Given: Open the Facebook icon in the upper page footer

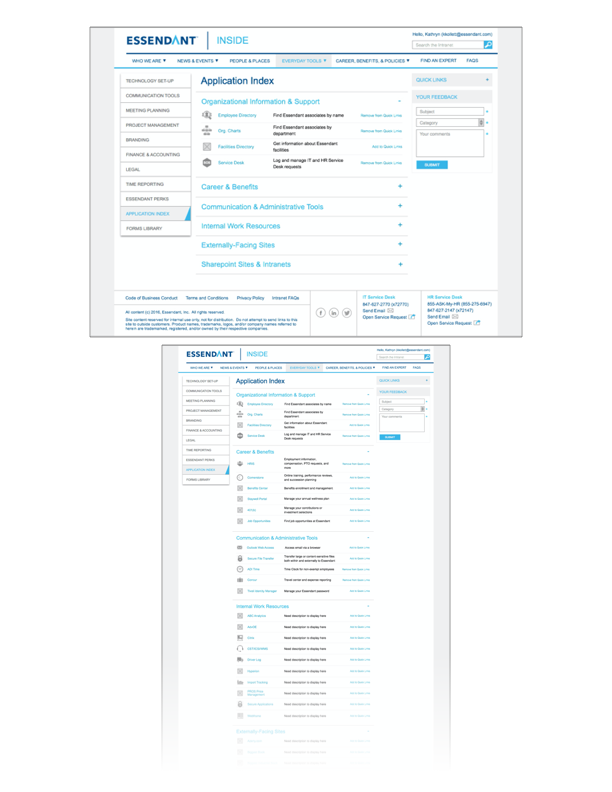Looking at the screenshot, I should [321, 313].
